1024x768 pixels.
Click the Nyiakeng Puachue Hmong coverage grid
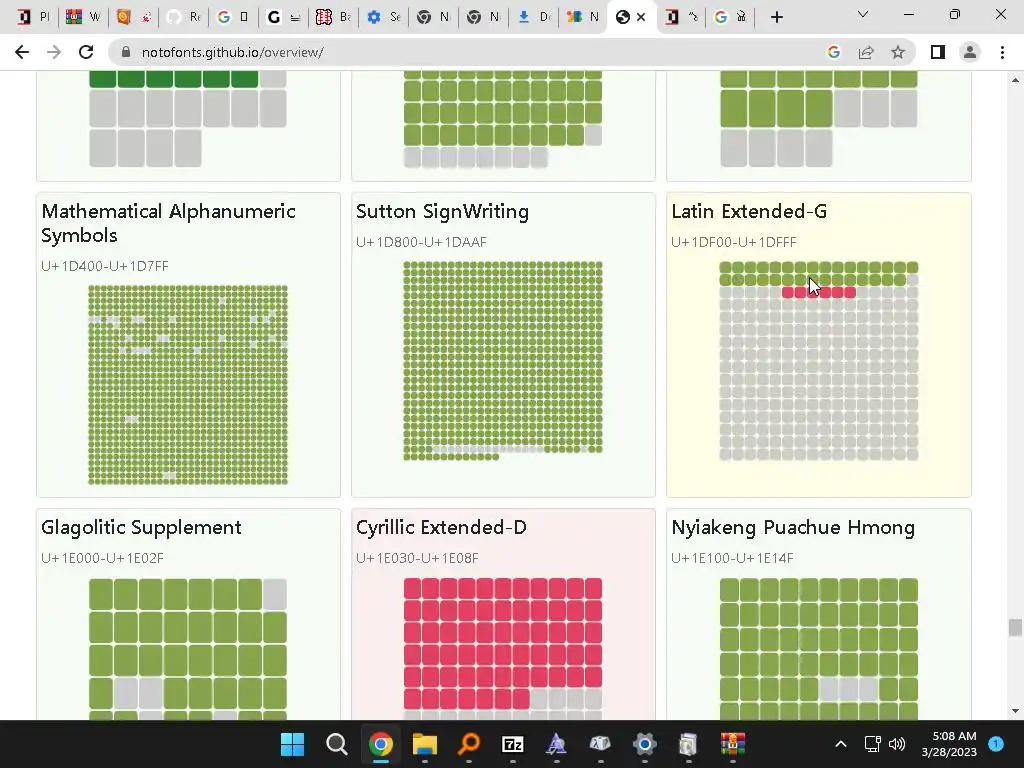[819, 649]
